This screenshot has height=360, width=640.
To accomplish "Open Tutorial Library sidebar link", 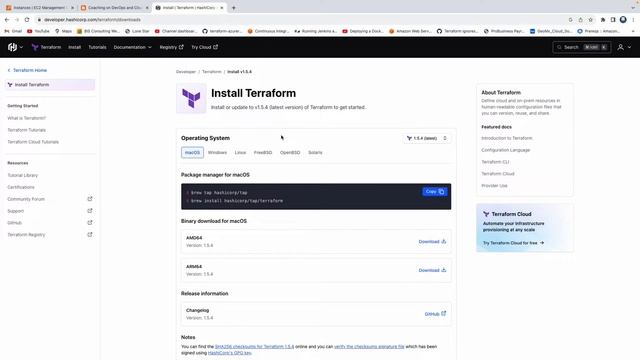I will pyautogui.click(x=22, y=175).
